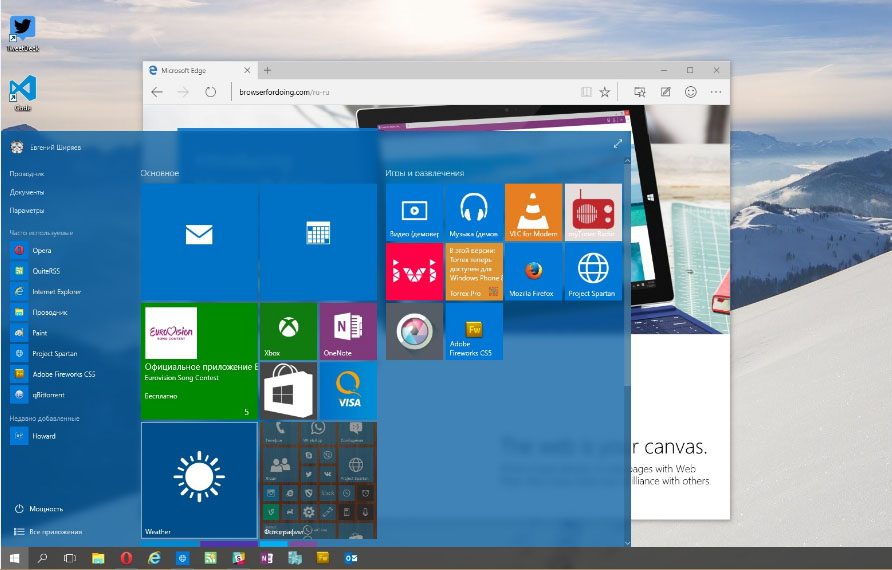The image size is (892, 570).
Task: Open Edge more actions menu
Action: click(x=716, y=92)
